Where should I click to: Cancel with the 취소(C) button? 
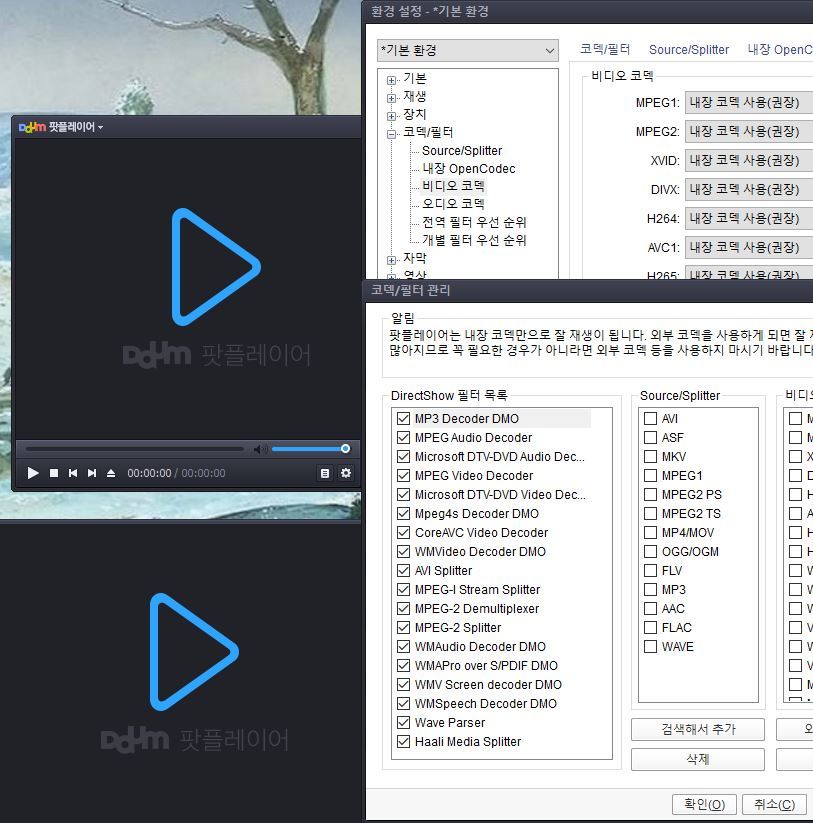tap(774, 804)
